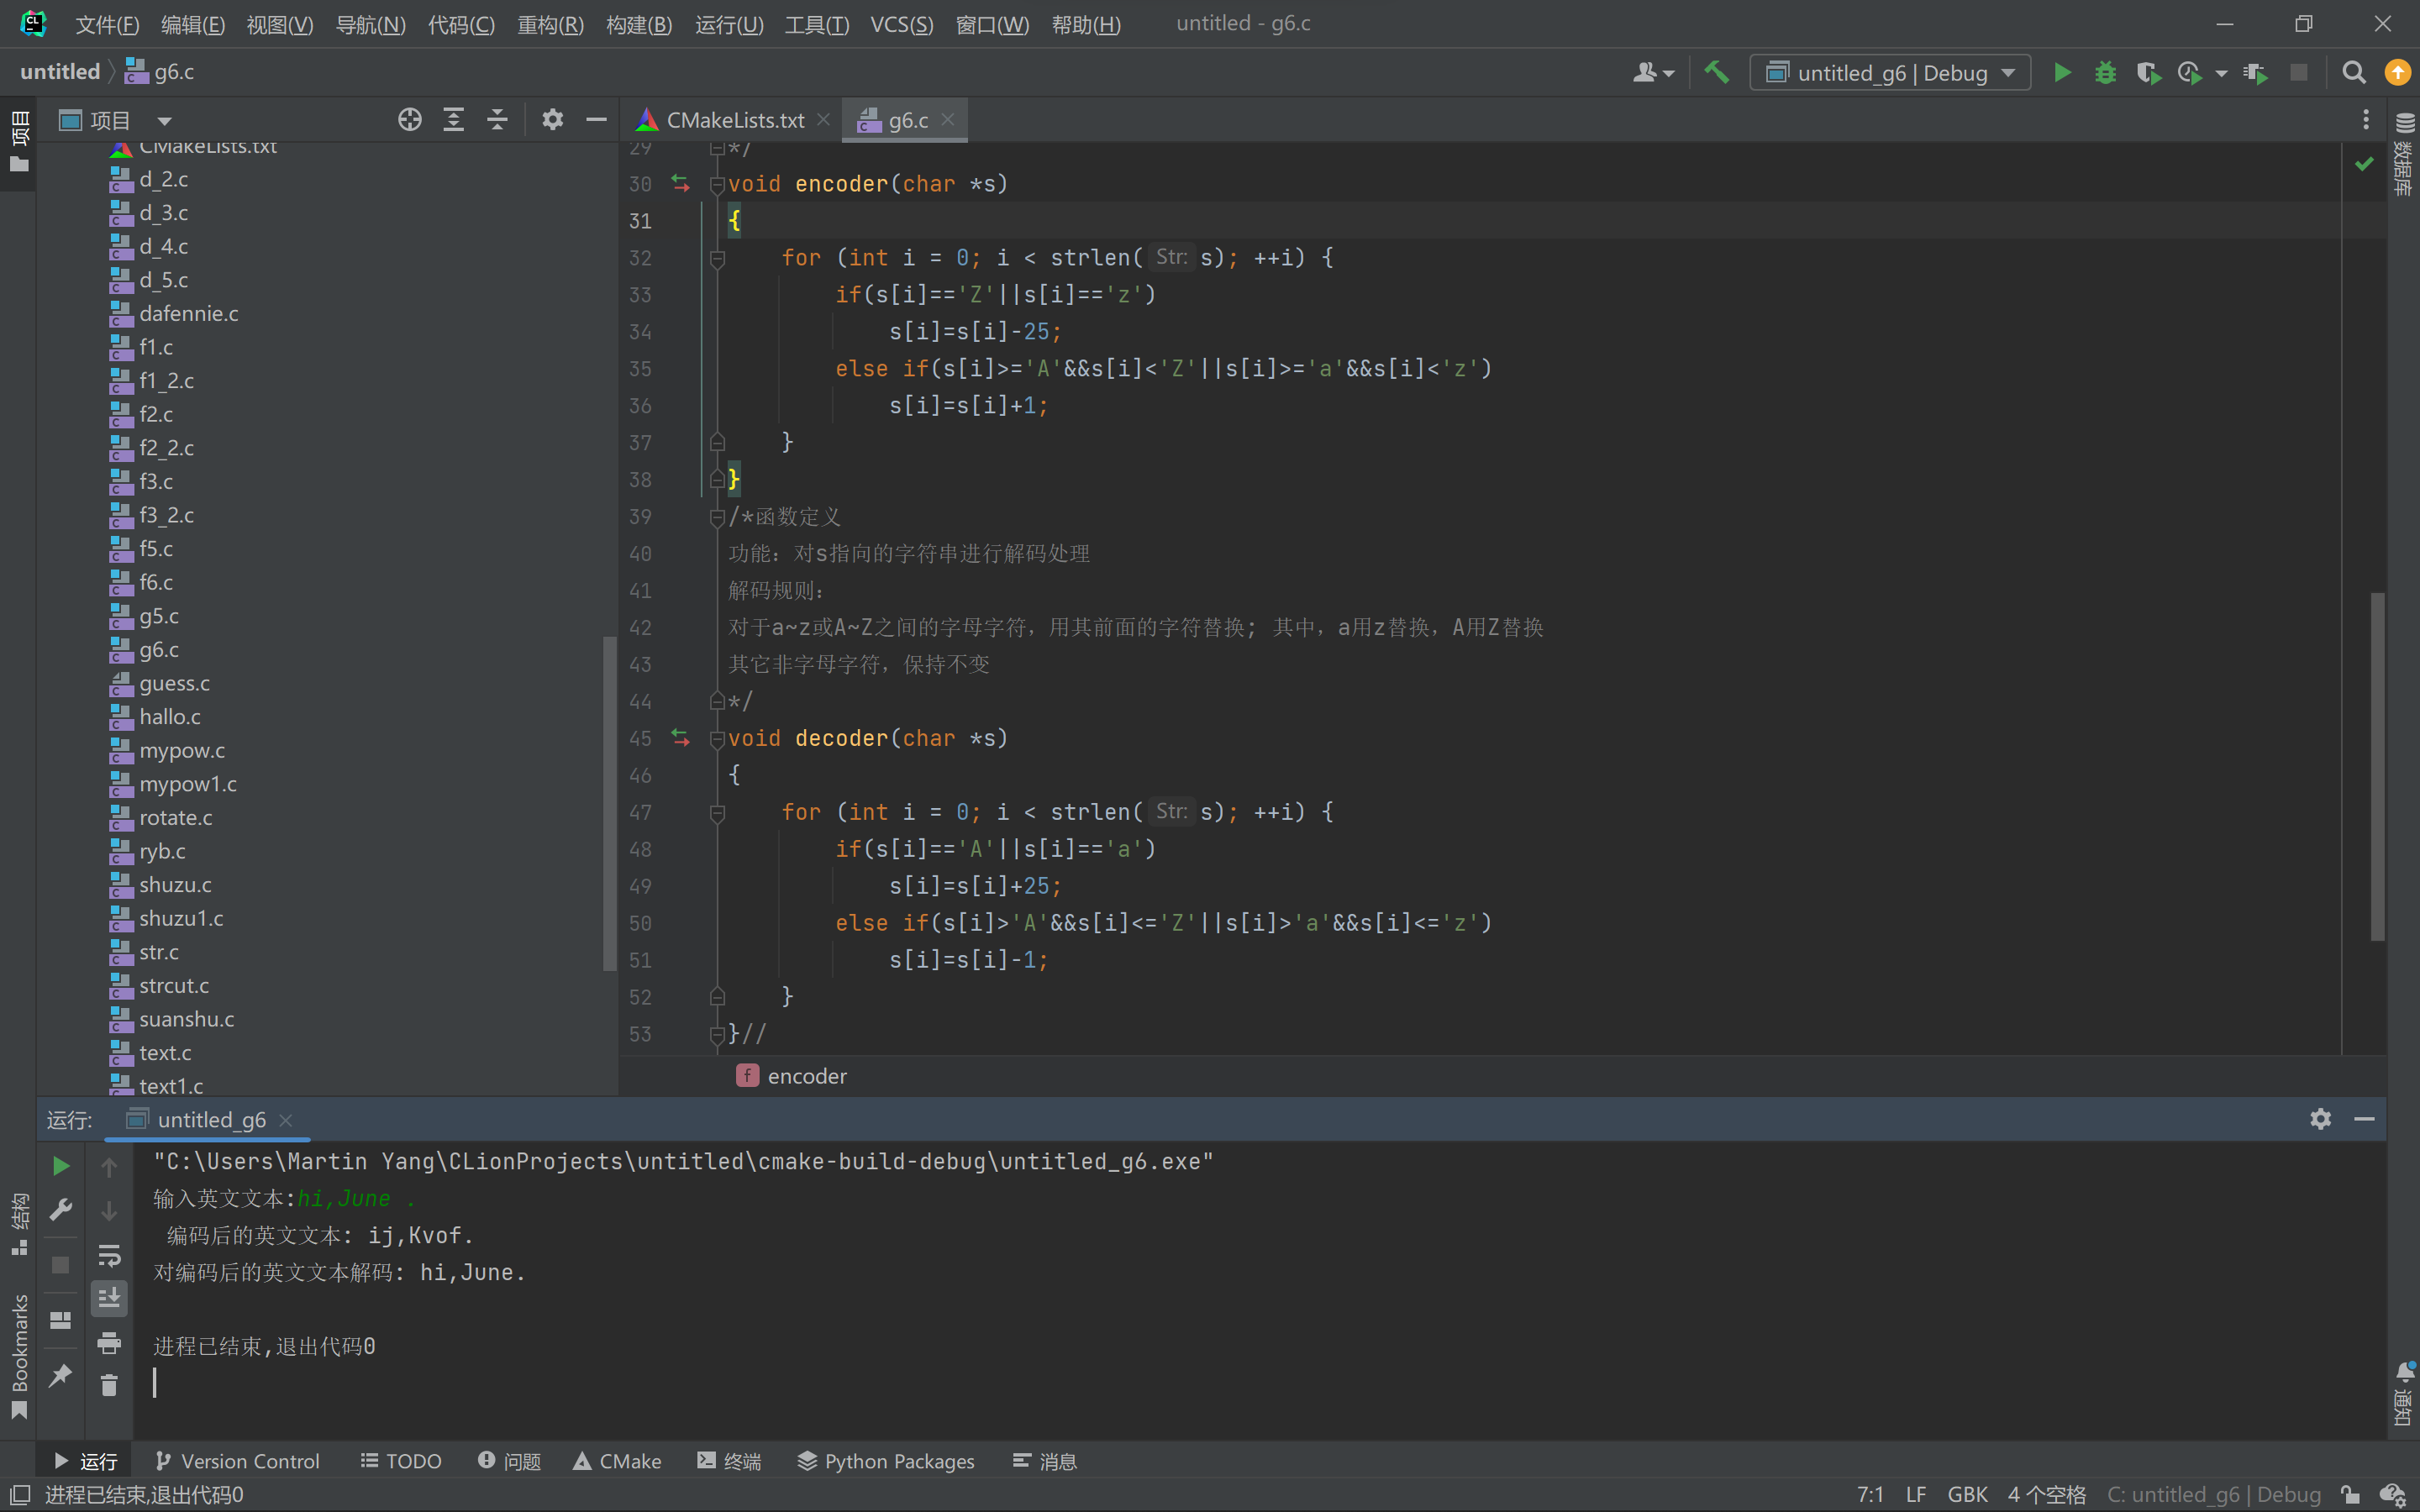Image resolution: width=2420 pixels, height=1512 pixels.
Task: Open Search Everywhere magnifier icon
Action: [2353, 73]
